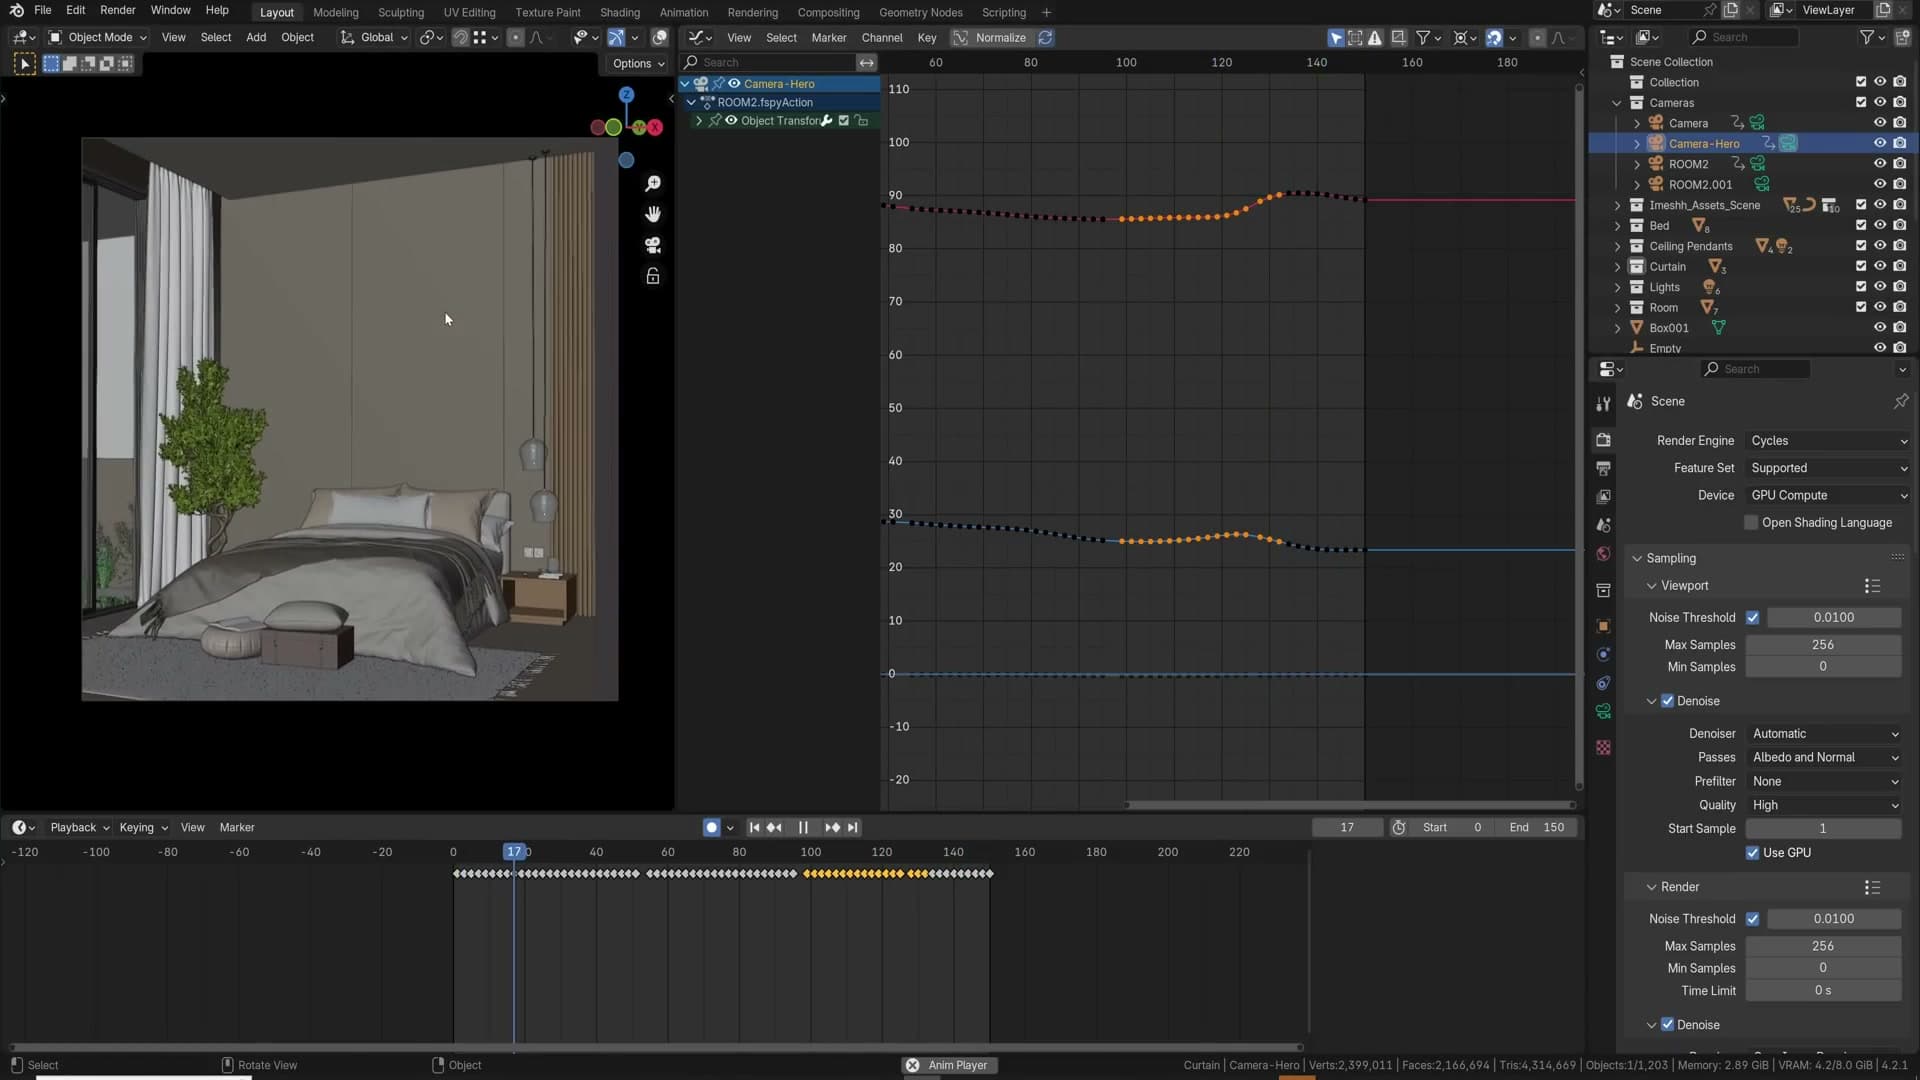Open the Device GPU Compute dropdown

coord(1827,495)
